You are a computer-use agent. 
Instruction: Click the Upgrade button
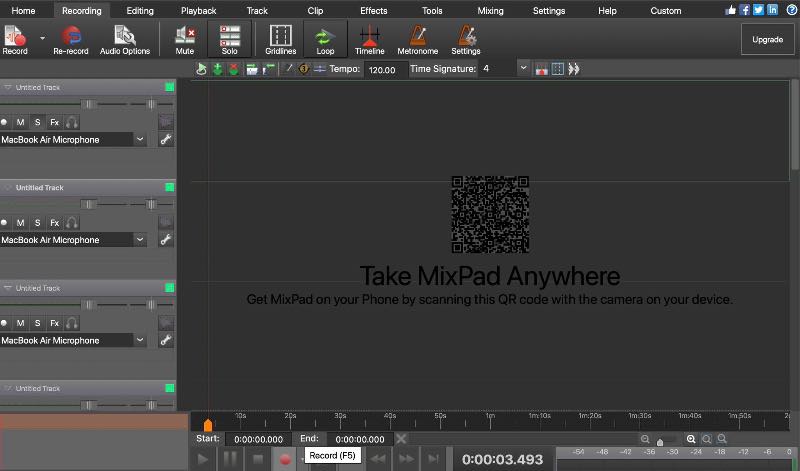[767, 39]
